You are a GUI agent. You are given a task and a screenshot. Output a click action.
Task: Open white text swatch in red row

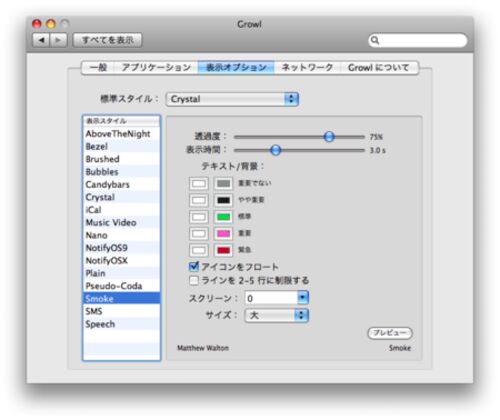[x=199, y=250]
